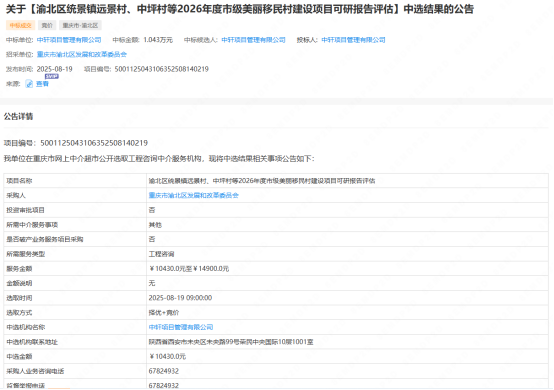Click the source document icon beside 查看
This screenshot has width=554, height=390.
29,84
